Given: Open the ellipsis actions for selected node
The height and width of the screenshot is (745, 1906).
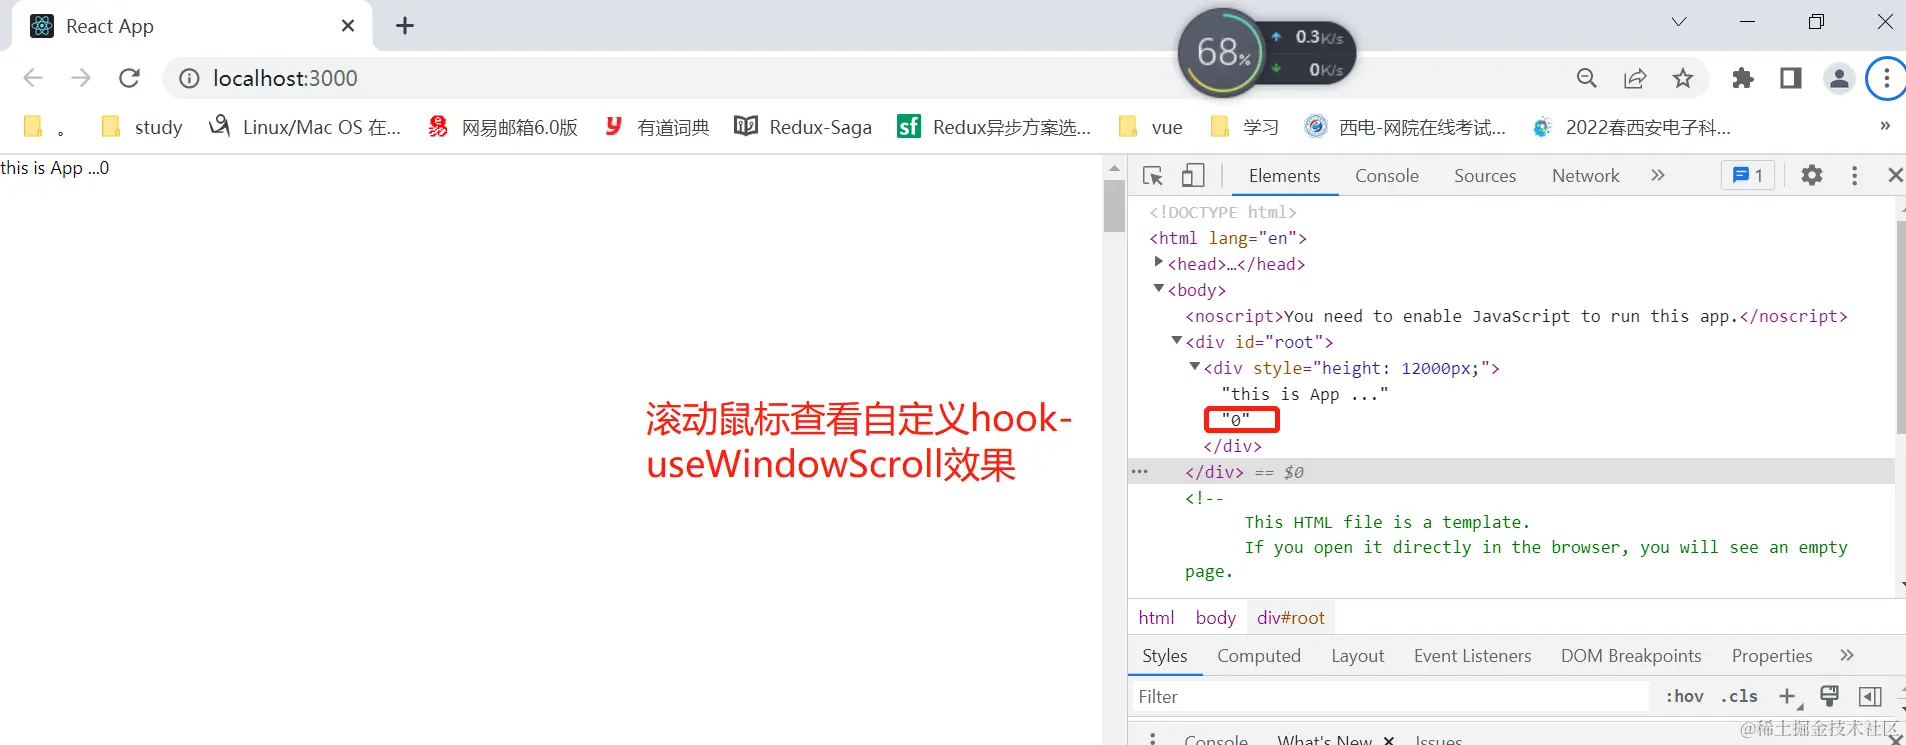Looking at the screenshot, I should point(1139,471).
